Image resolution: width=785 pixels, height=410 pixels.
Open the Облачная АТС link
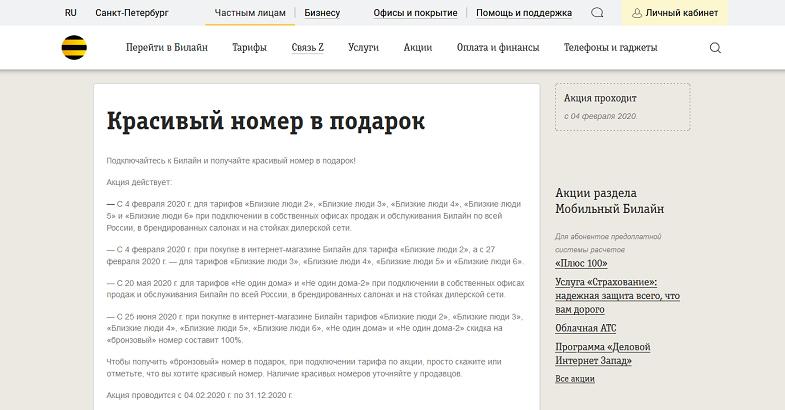(586, 328)
